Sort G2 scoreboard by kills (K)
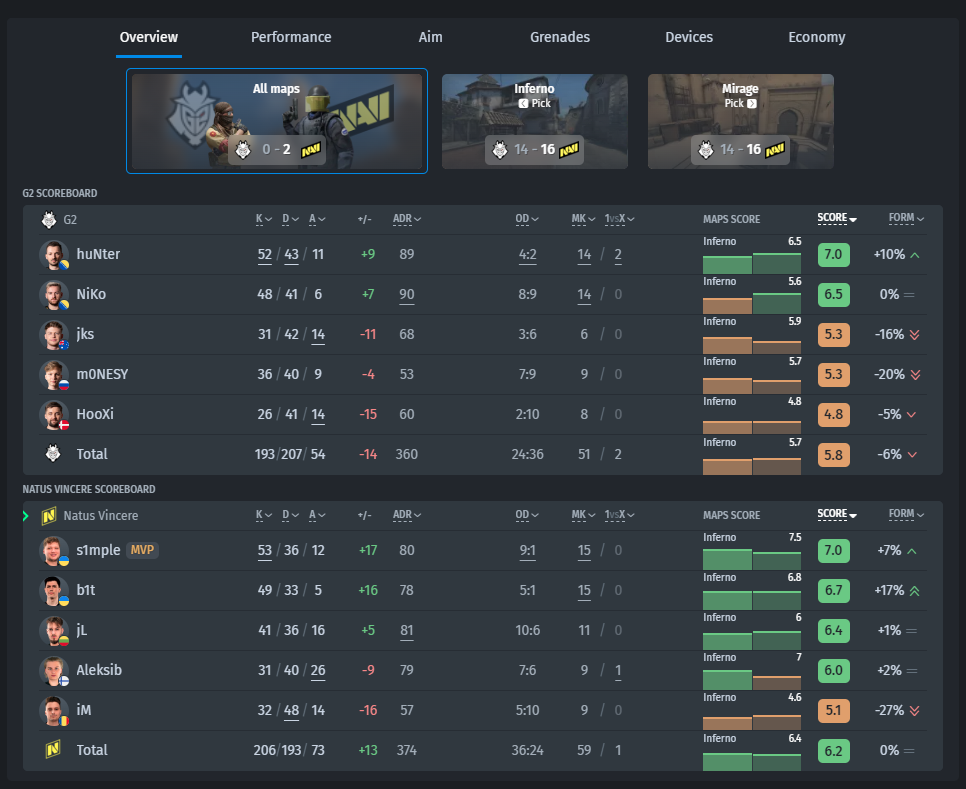Screen dimensions: 966x789 coord(264,219)
